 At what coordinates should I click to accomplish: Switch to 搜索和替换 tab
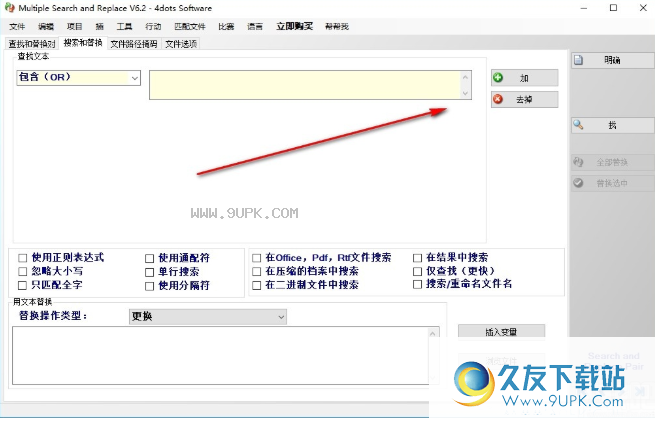tap(83, 43)
